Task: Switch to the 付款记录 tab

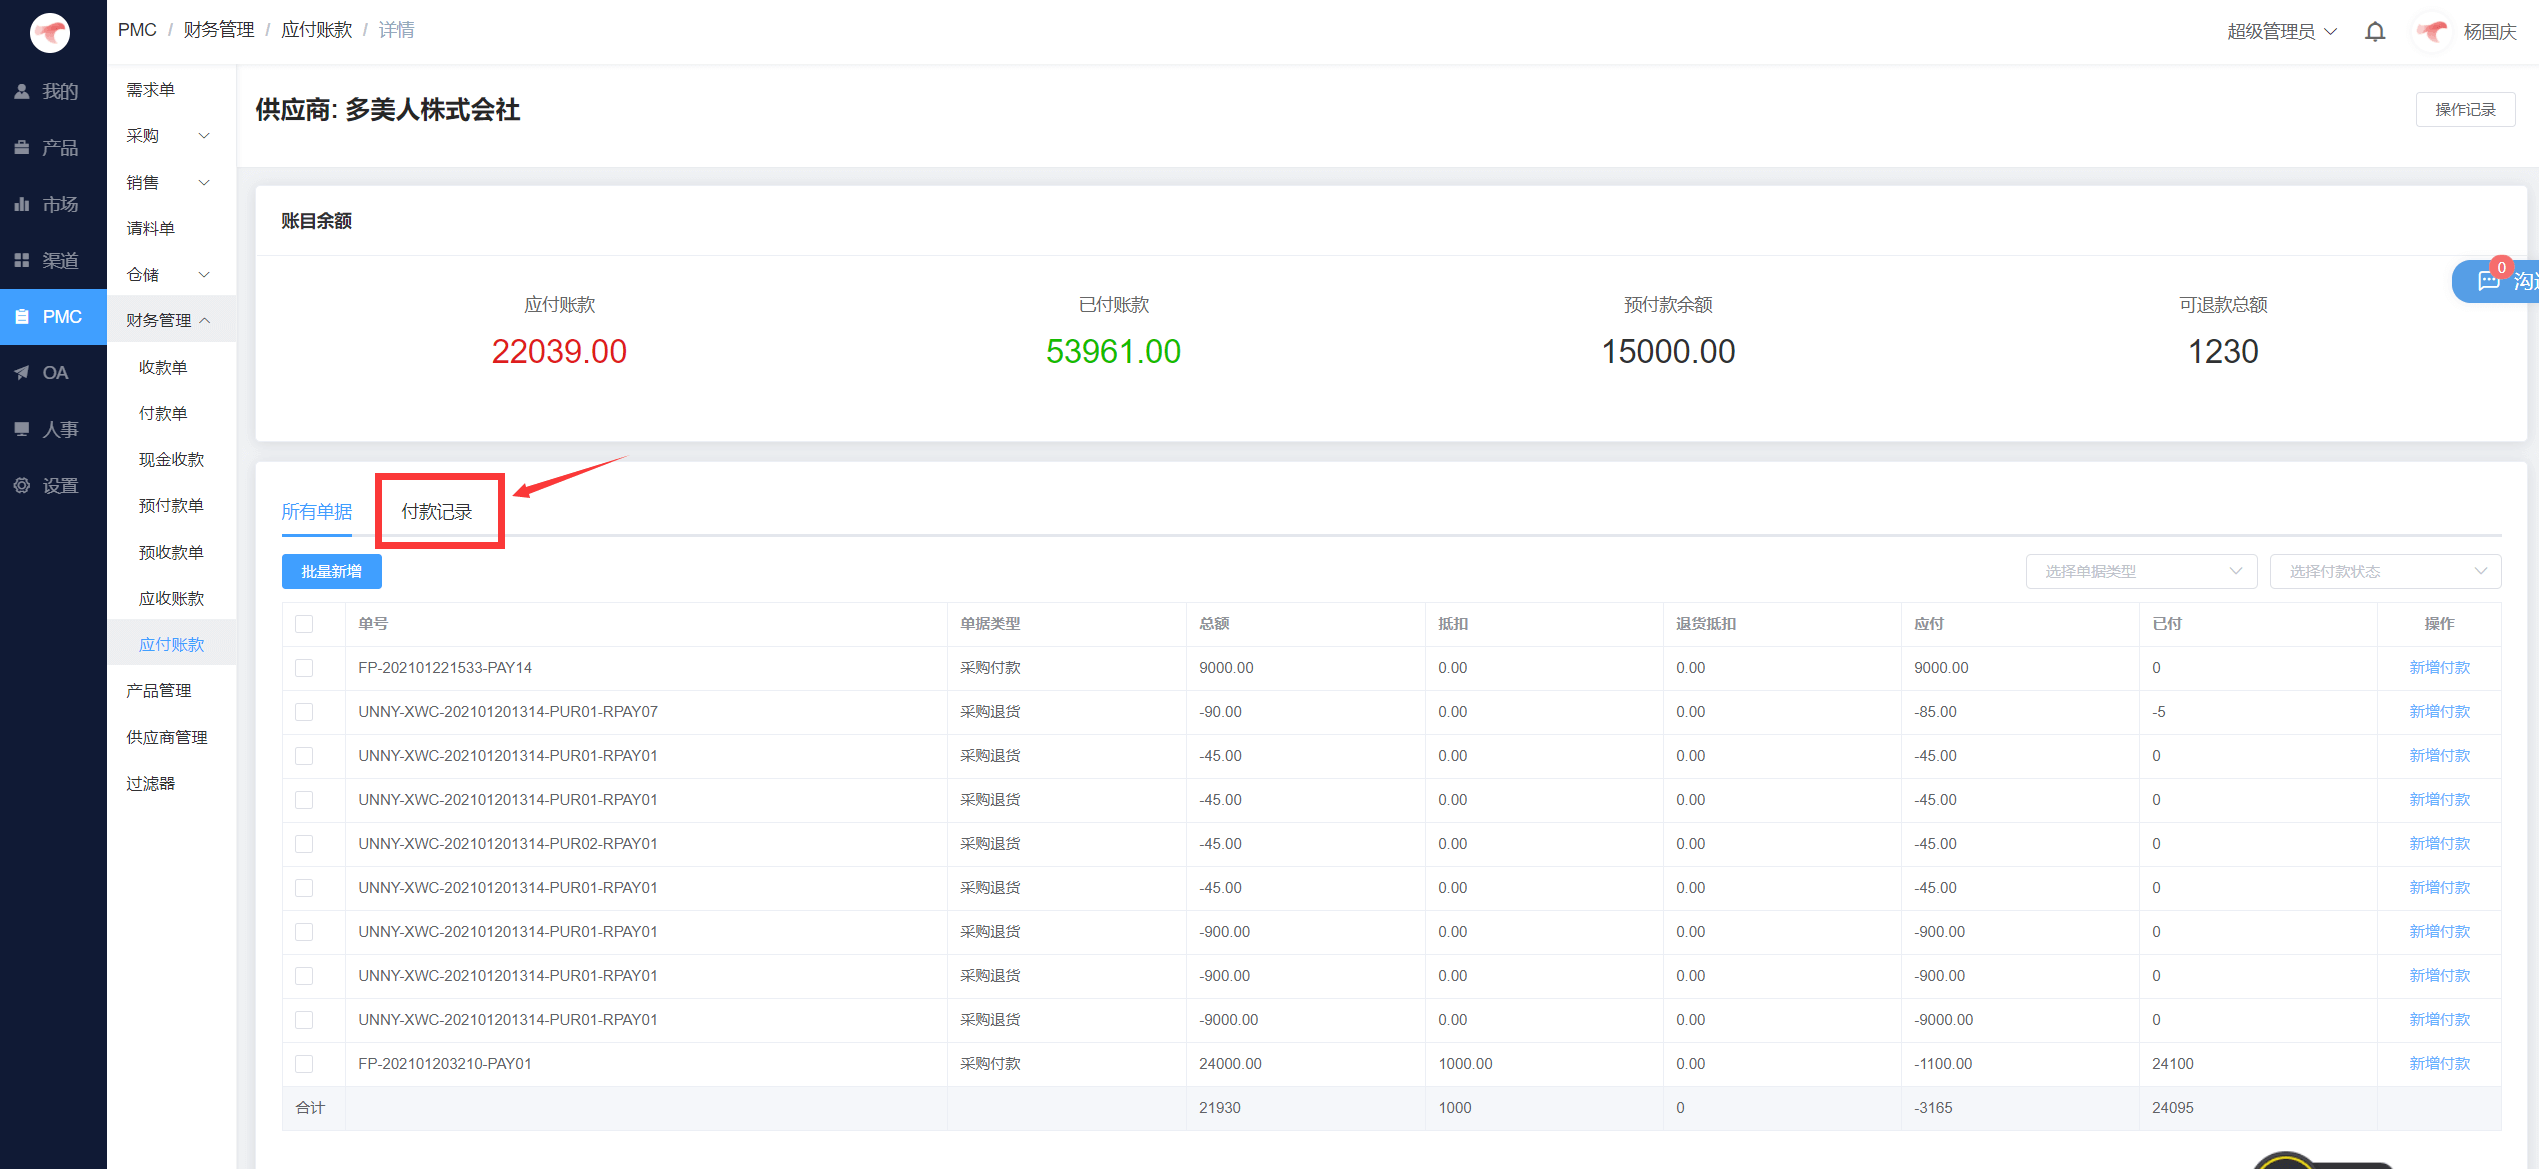Action: point(437,512)
